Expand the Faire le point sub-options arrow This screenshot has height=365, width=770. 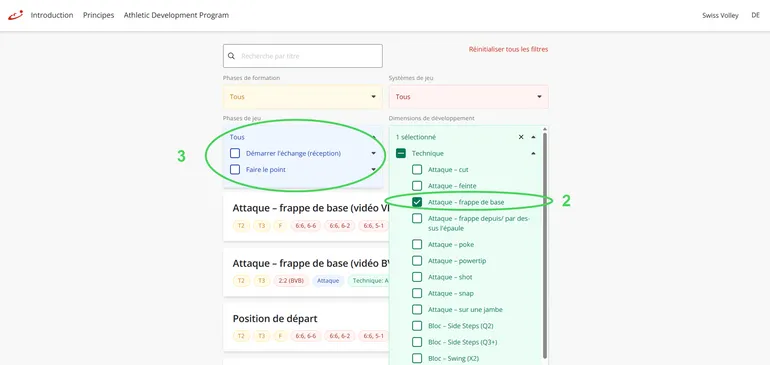(x=374, y=169)
